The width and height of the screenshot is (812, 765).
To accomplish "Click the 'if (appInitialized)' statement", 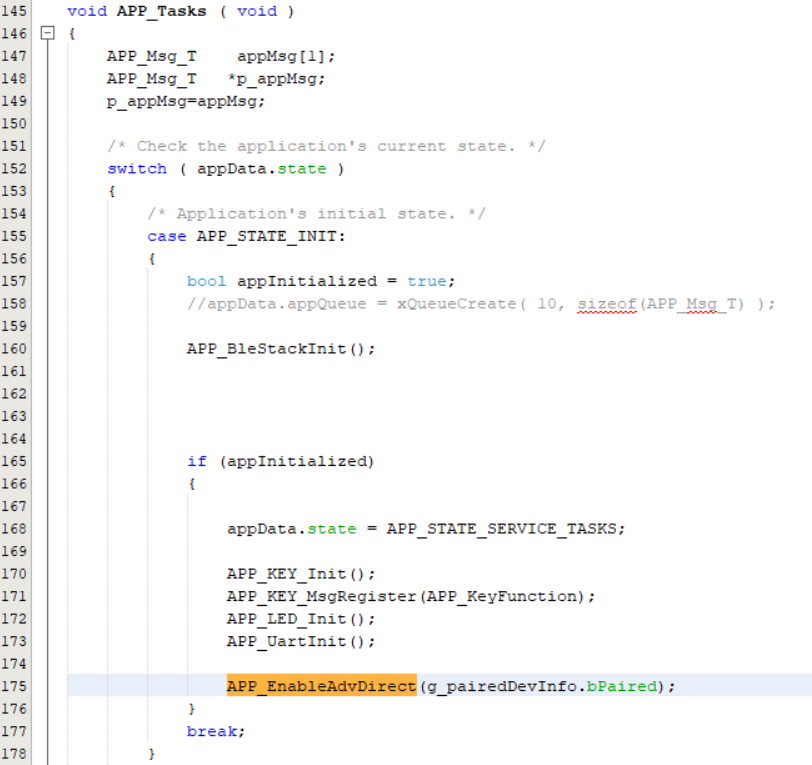I will click(281, 461).
